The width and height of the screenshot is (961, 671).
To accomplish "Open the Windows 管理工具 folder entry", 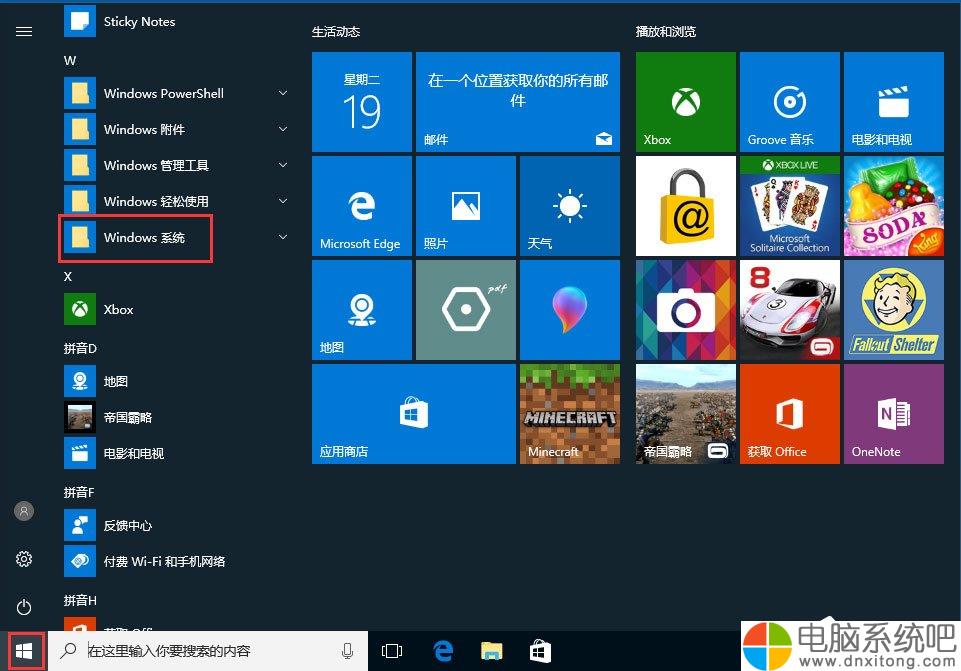I will tap(178, 165).
